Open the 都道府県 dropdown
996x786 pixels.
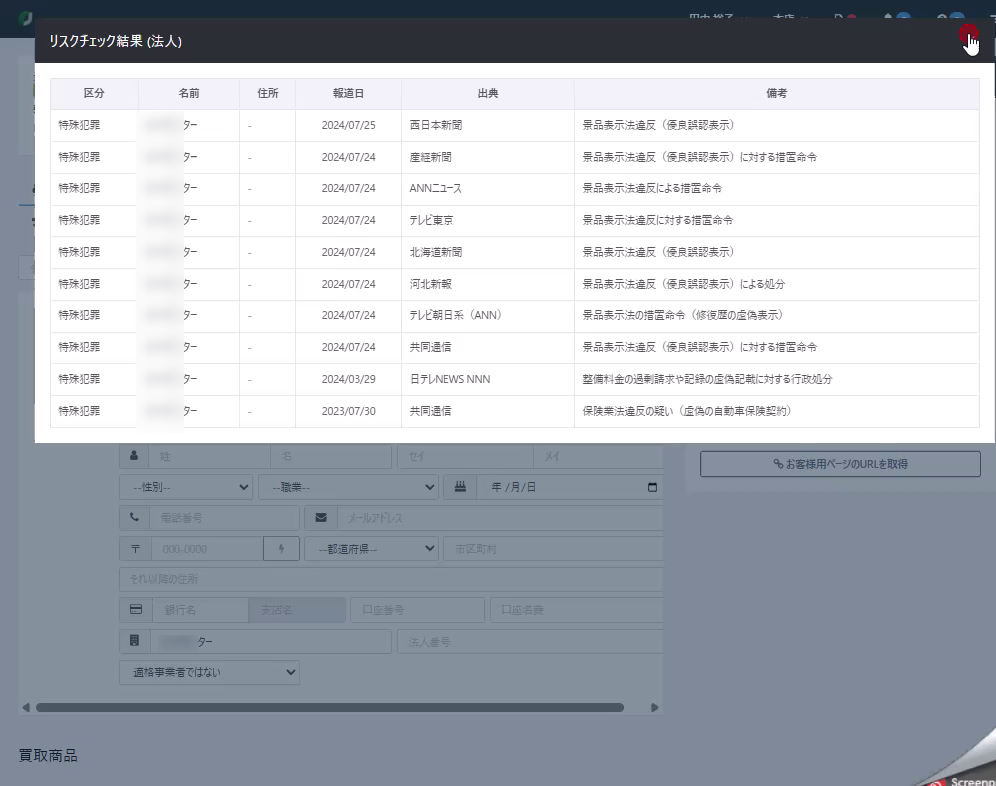pos(371,549)
